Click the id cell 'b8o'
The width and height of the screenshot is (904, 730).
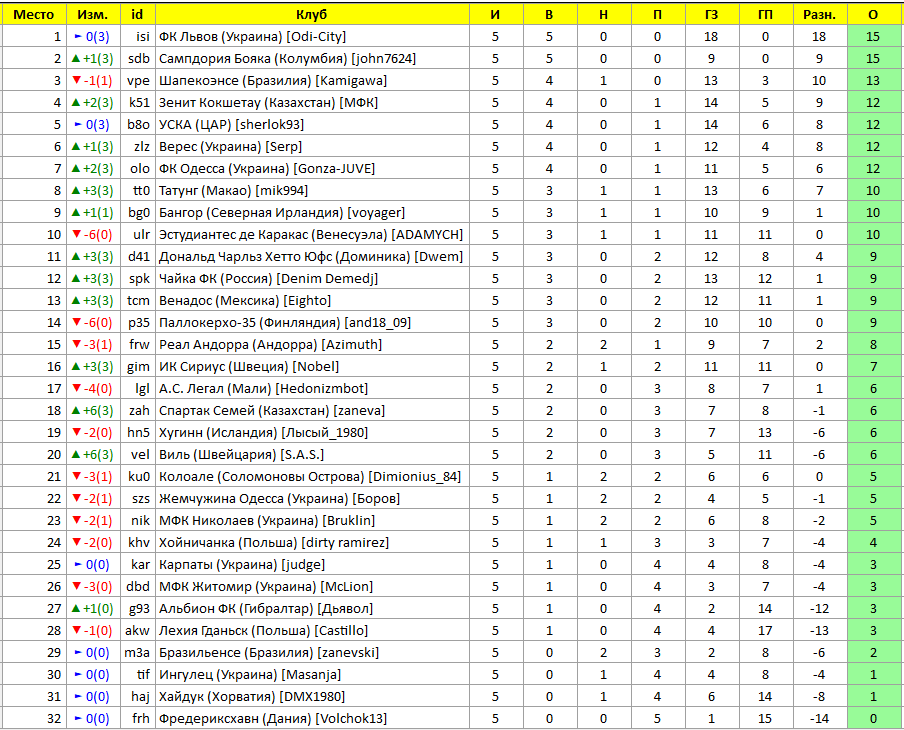(x=138, y=125)
